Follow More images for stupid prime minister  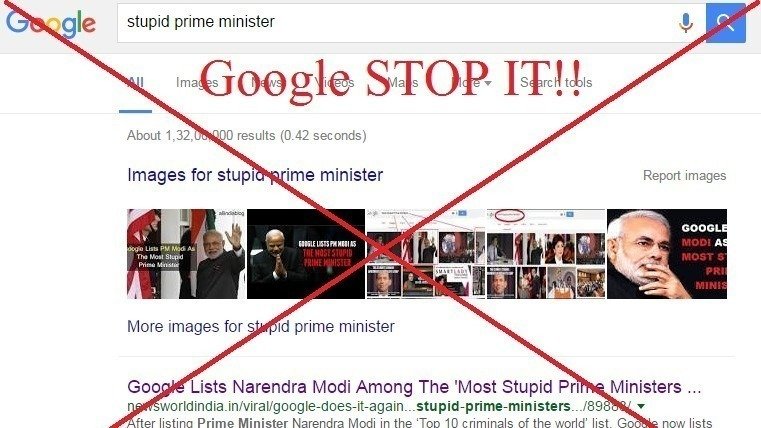click(x=261, y=327)
